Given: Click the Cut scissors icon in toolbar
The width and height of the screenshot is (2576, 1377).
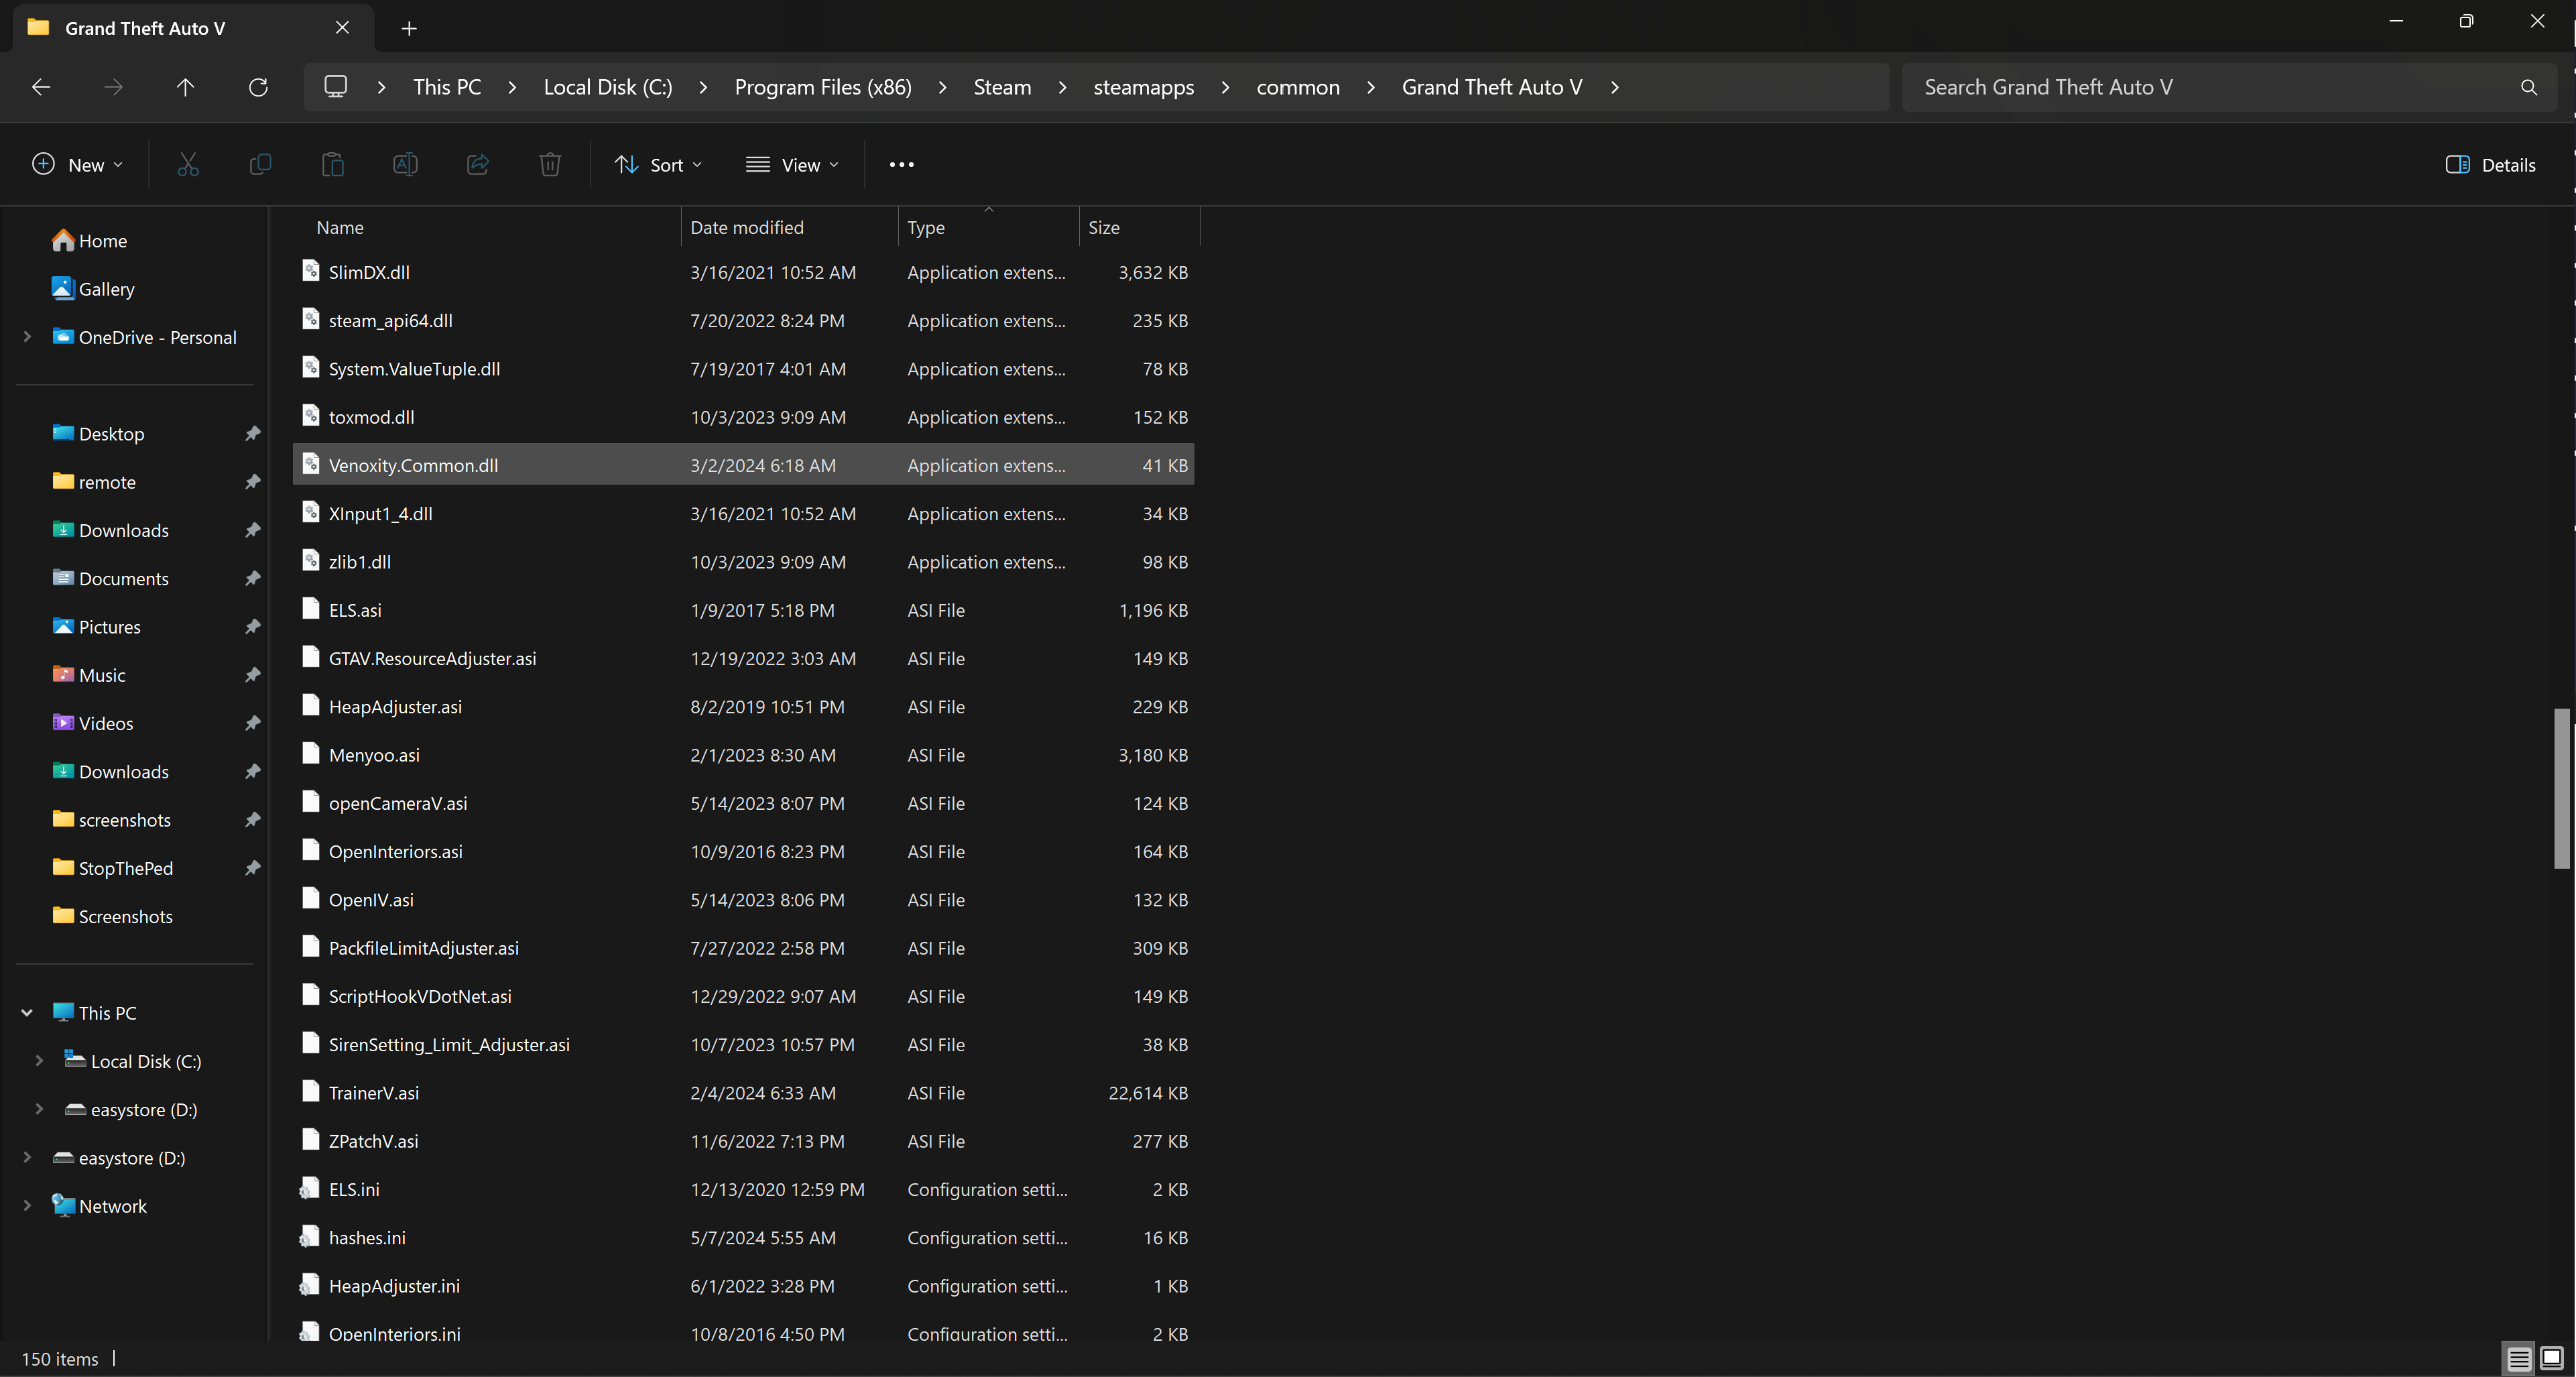Looking at the screenshot, I should click(x=188, y=165).
